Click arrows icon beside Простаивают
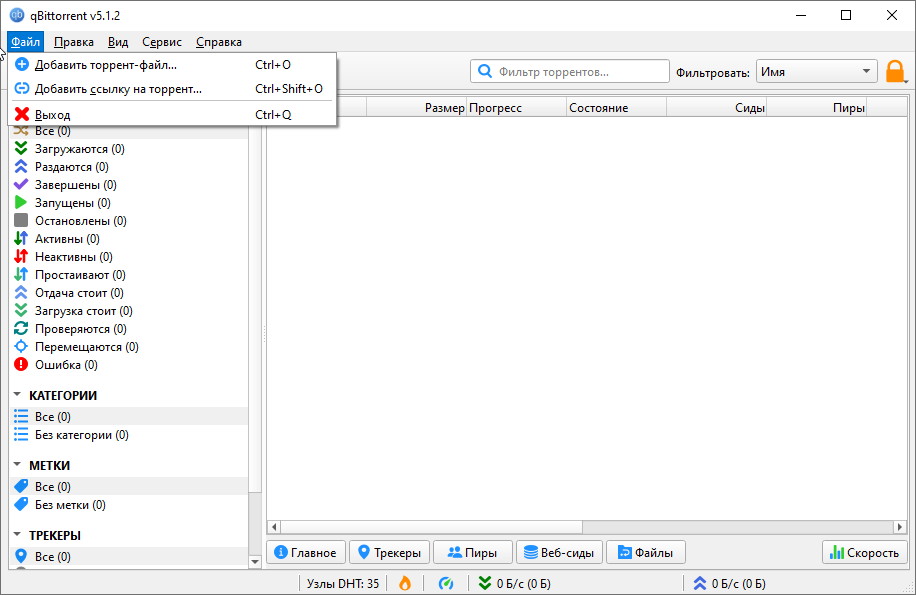The width and height of the screenshot is (916, 595). pos(21,274)
